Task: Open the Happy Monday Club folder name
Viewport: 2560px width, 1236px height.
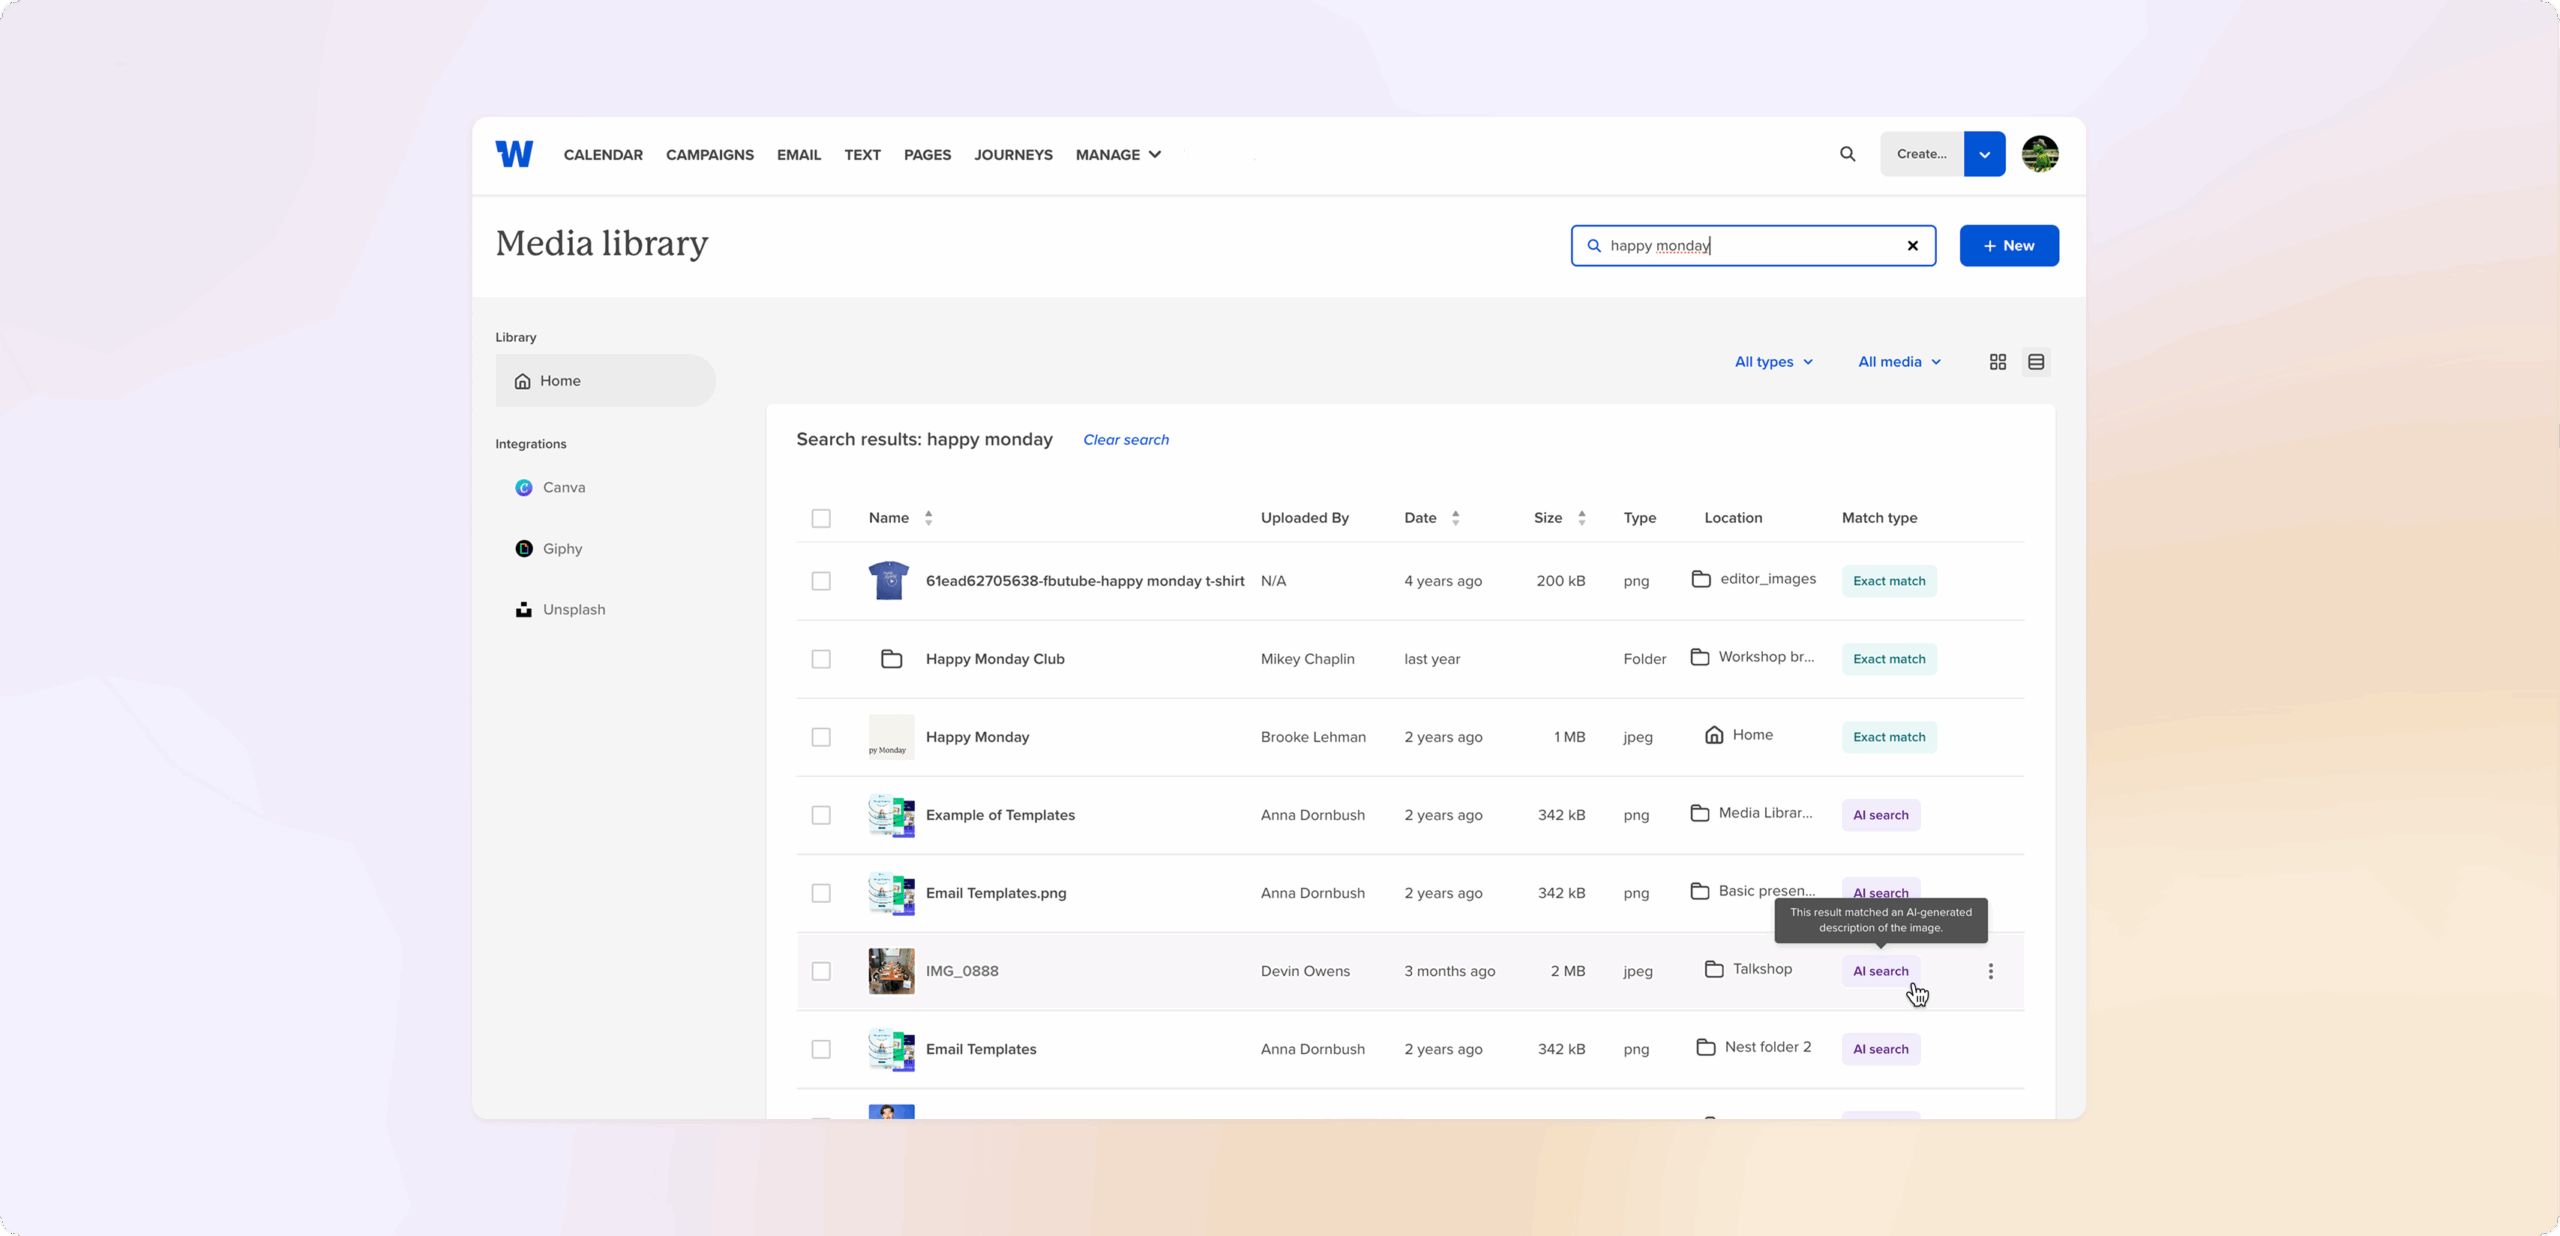Action: pyautogui.click(x=995, y=659)
